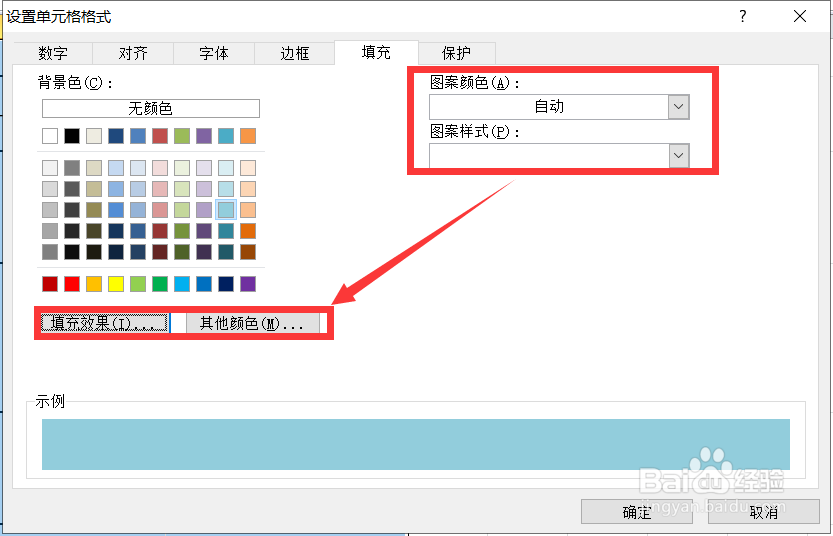Click the empty 图案样式 combo box
Viewport: 833px width, 536px height.
(x=559, y=156)
